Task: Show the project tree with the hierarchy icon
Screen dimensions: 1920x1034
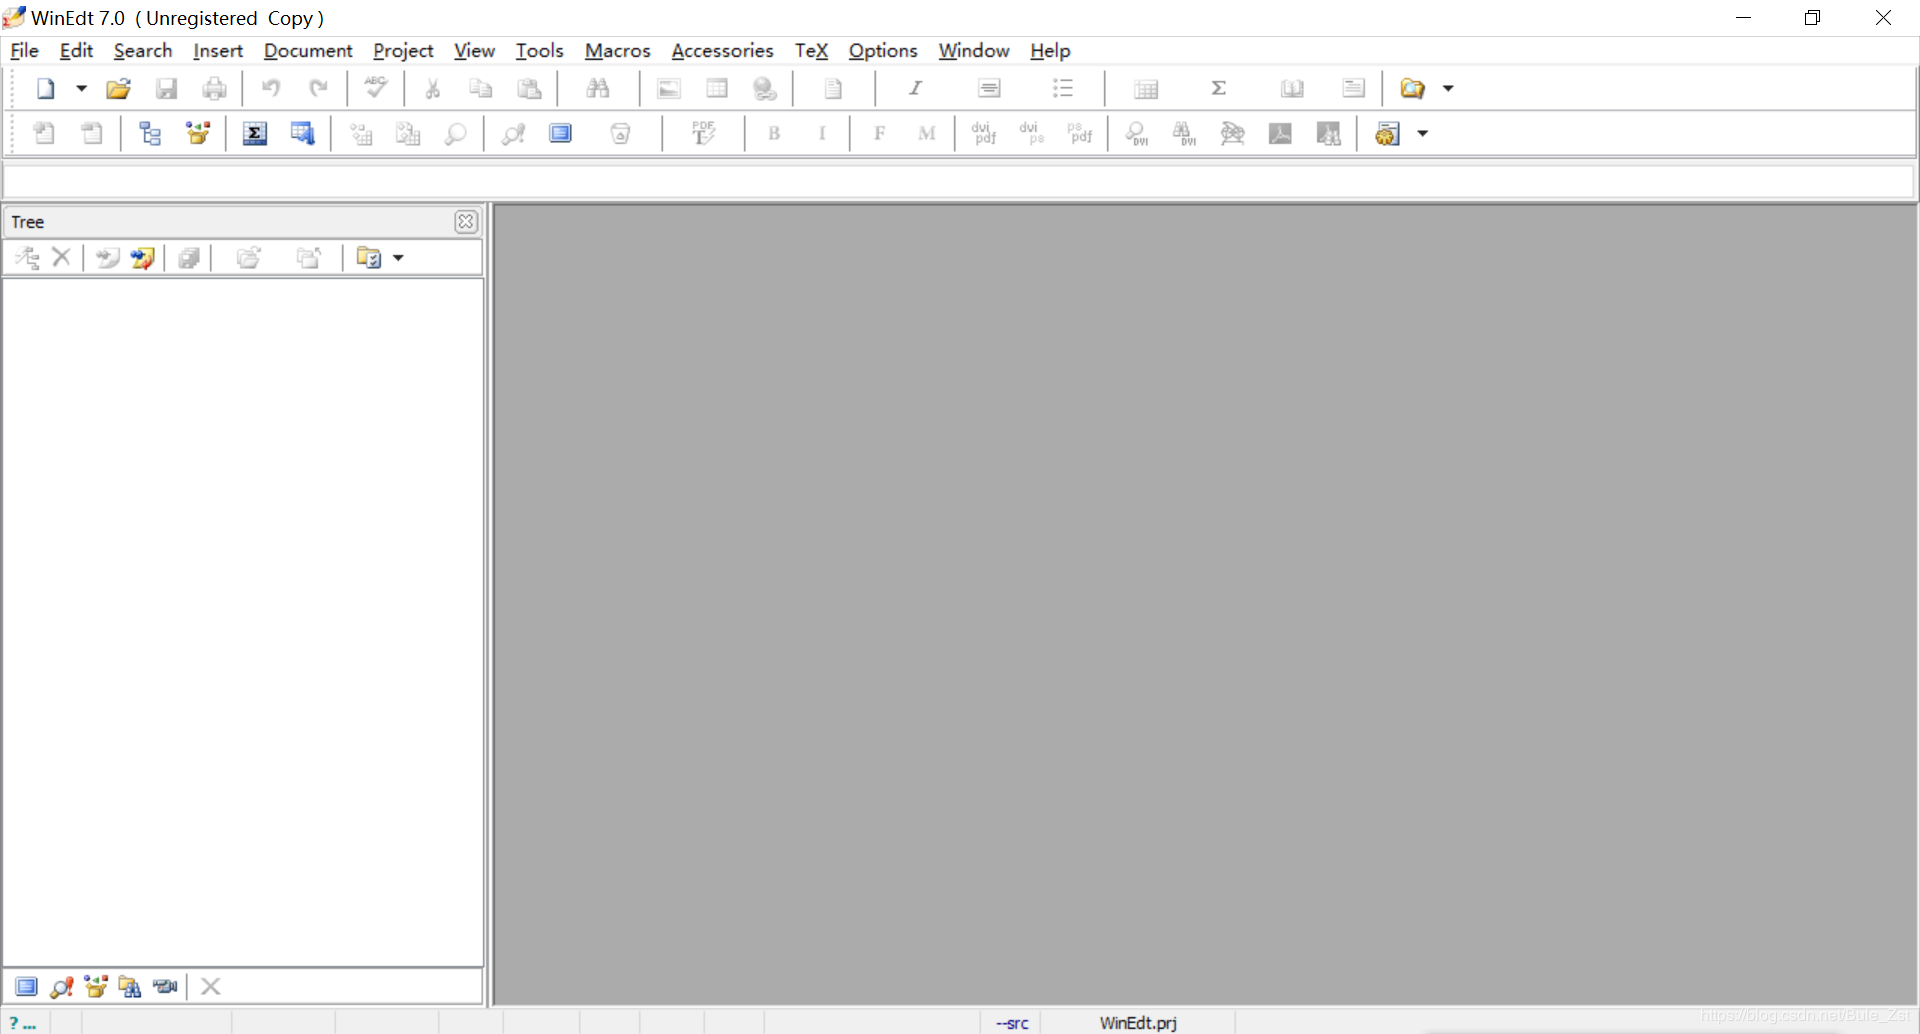Action: [150, 134]
